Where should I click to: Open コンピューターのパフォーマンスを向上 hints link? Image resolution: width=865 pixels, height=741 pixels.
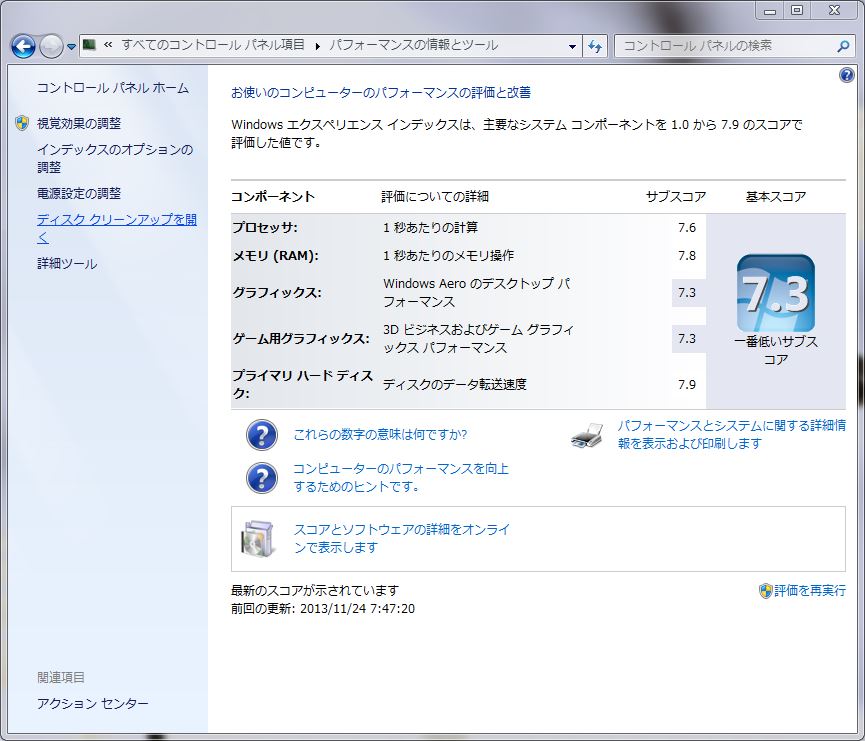(401, 477)
